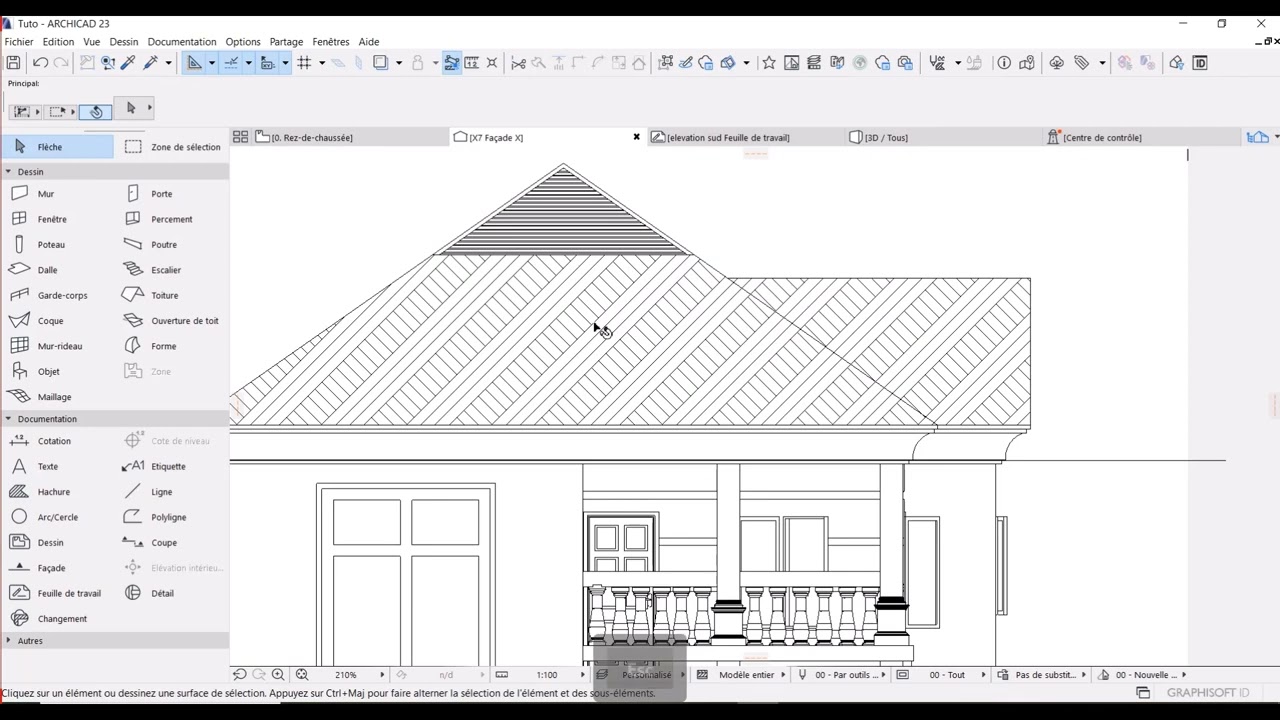The height and width of the screenshot is (720, 1280).
Task: Click the star favorites icon
Action: tap(769, 63)
